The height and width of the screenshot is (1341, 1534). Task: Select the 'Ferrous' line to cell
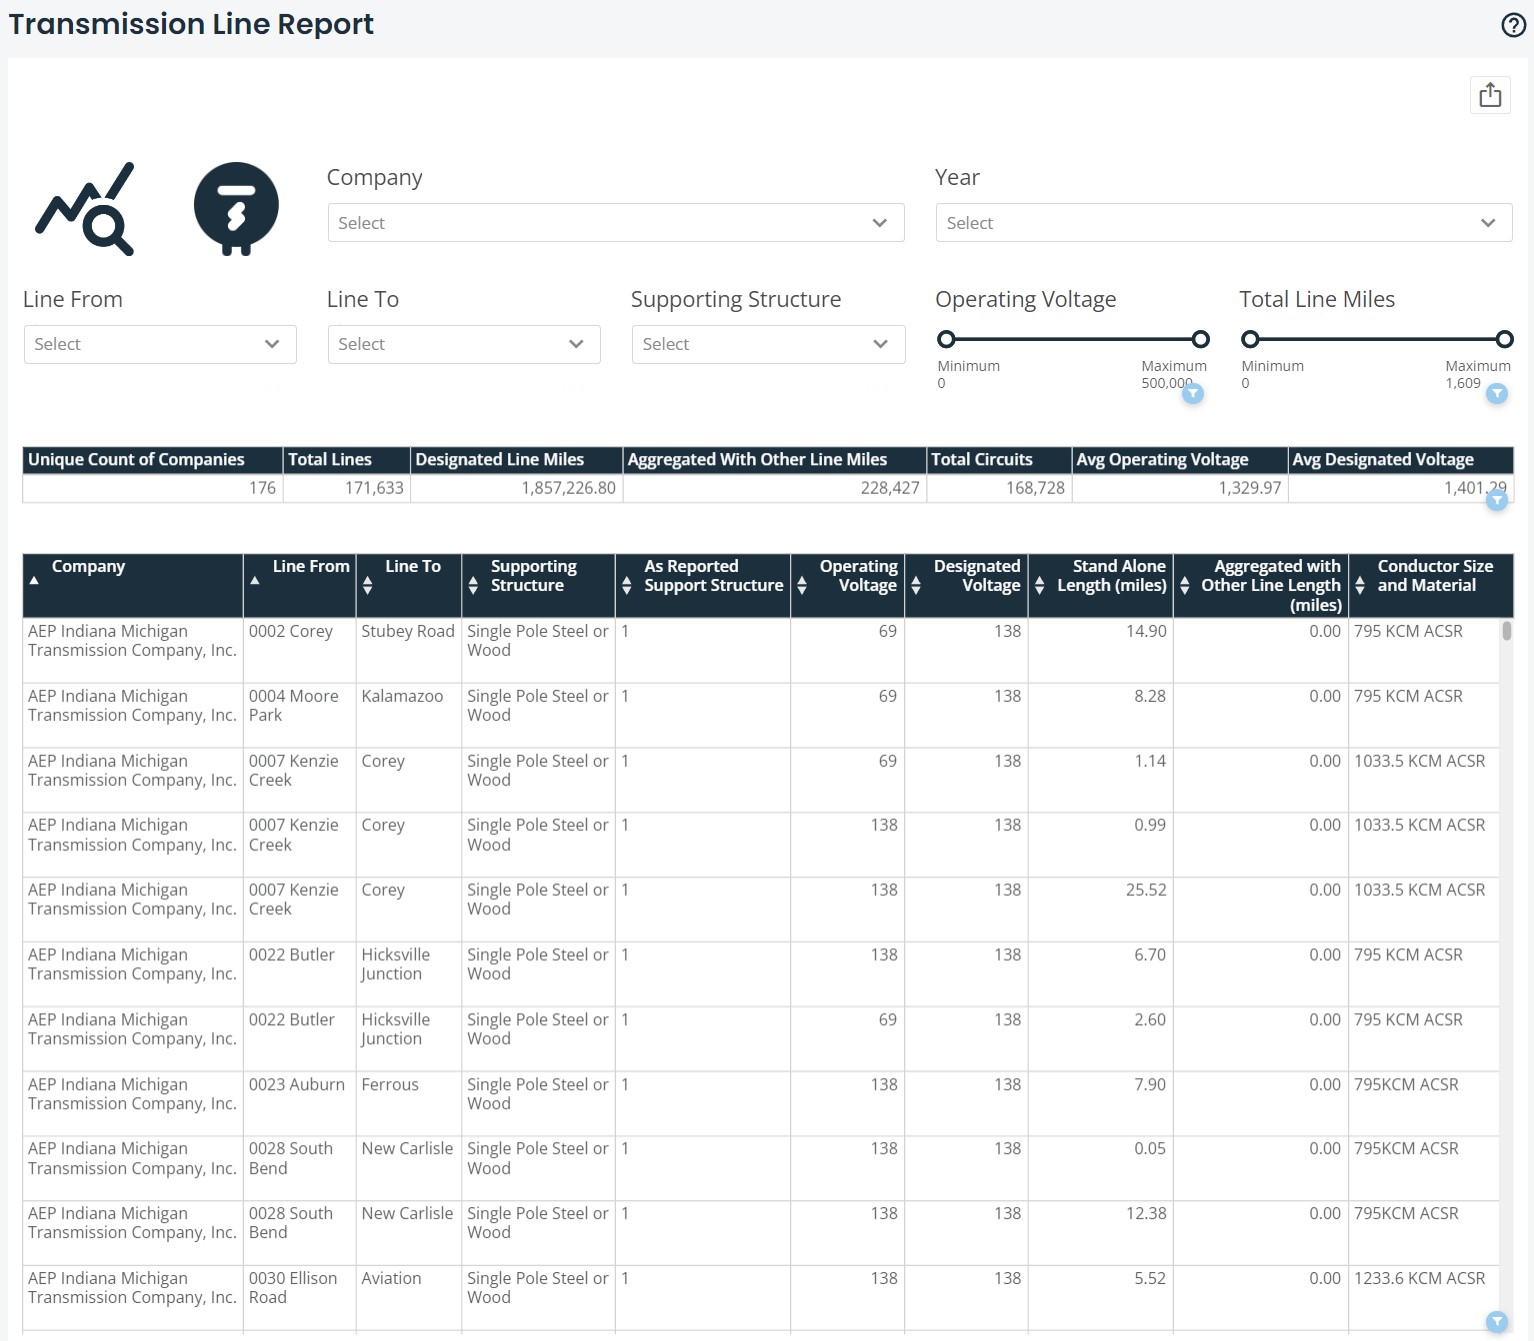[x=408, y=1104]
